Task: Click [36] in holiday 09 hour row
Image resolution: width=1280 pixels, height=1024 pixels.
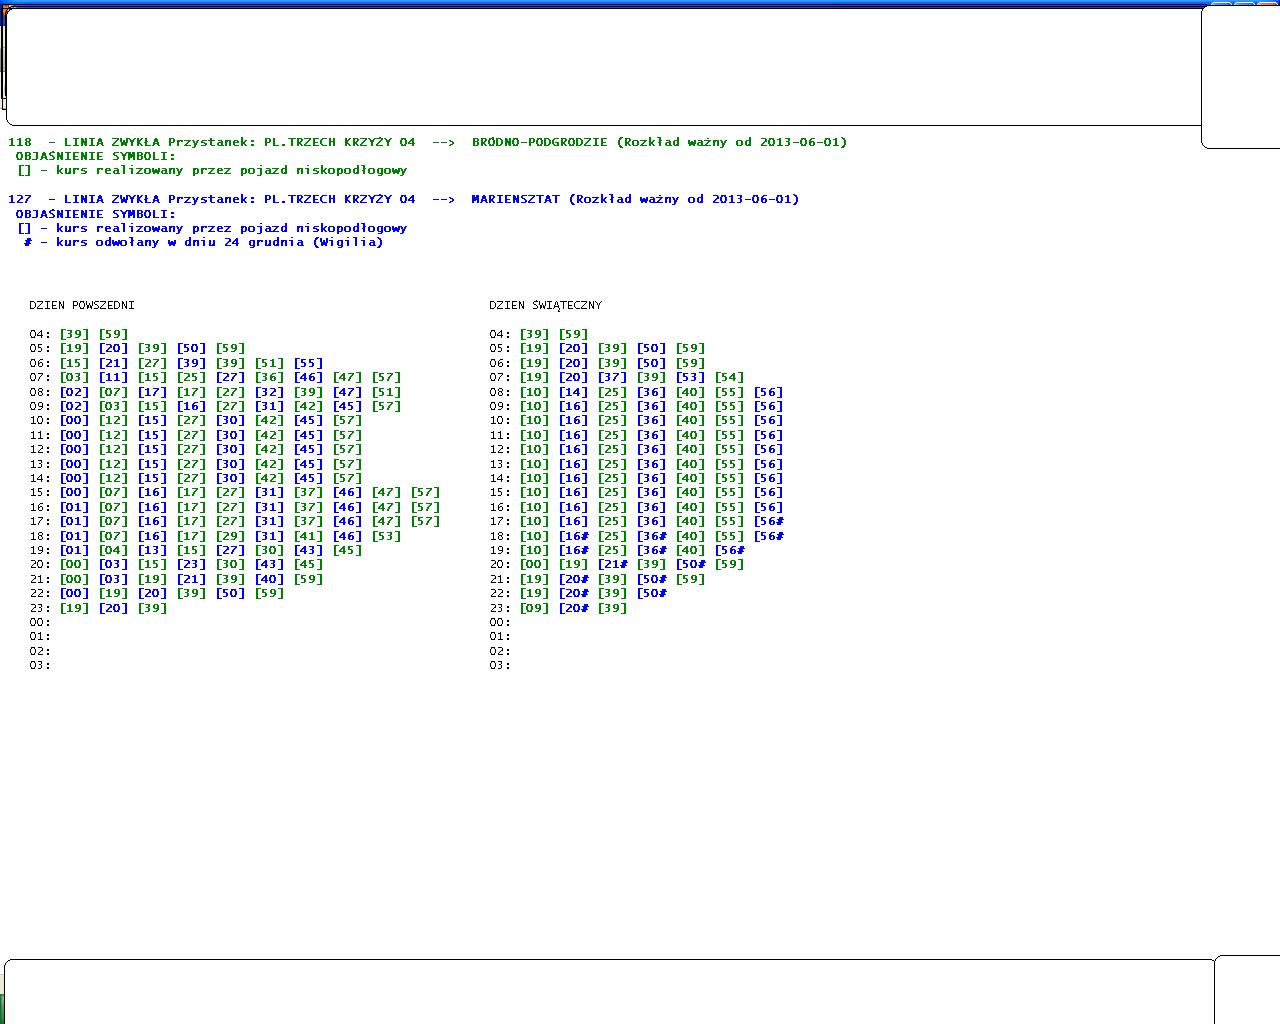Action: pyautogui.click(x=652, y=406)
